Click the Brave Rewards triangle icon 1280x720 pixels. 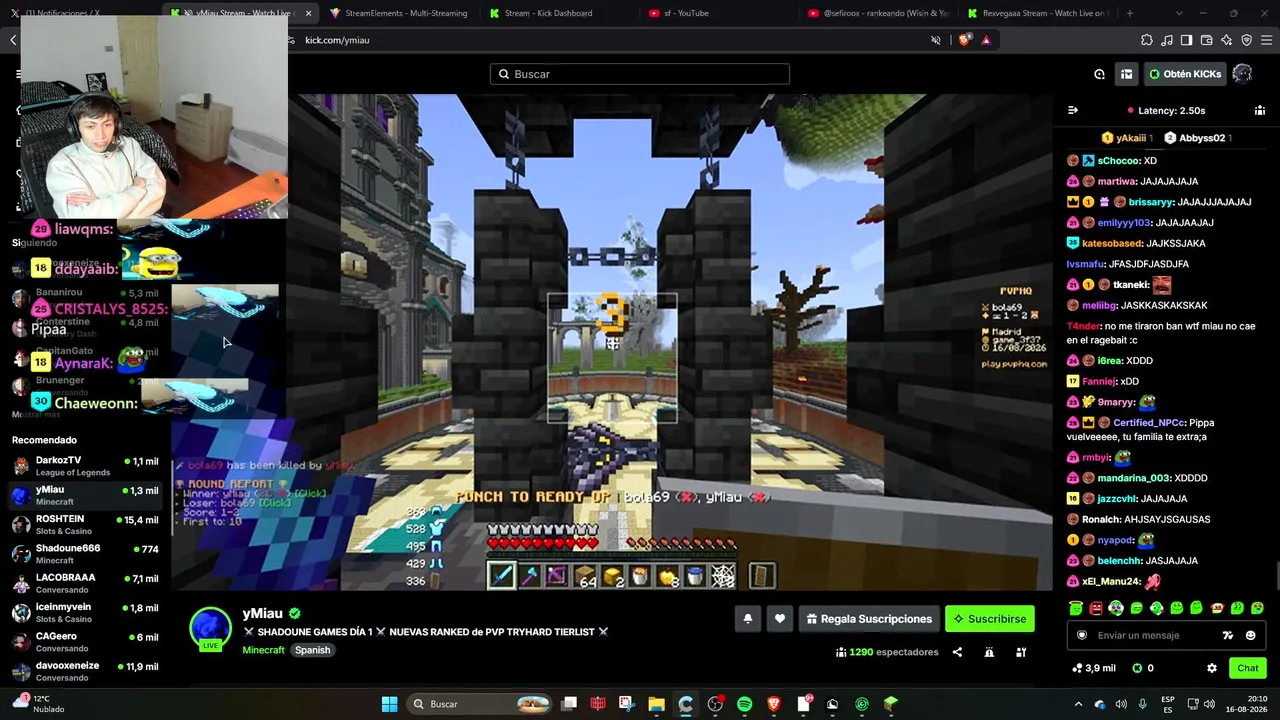tap(986, 40)
